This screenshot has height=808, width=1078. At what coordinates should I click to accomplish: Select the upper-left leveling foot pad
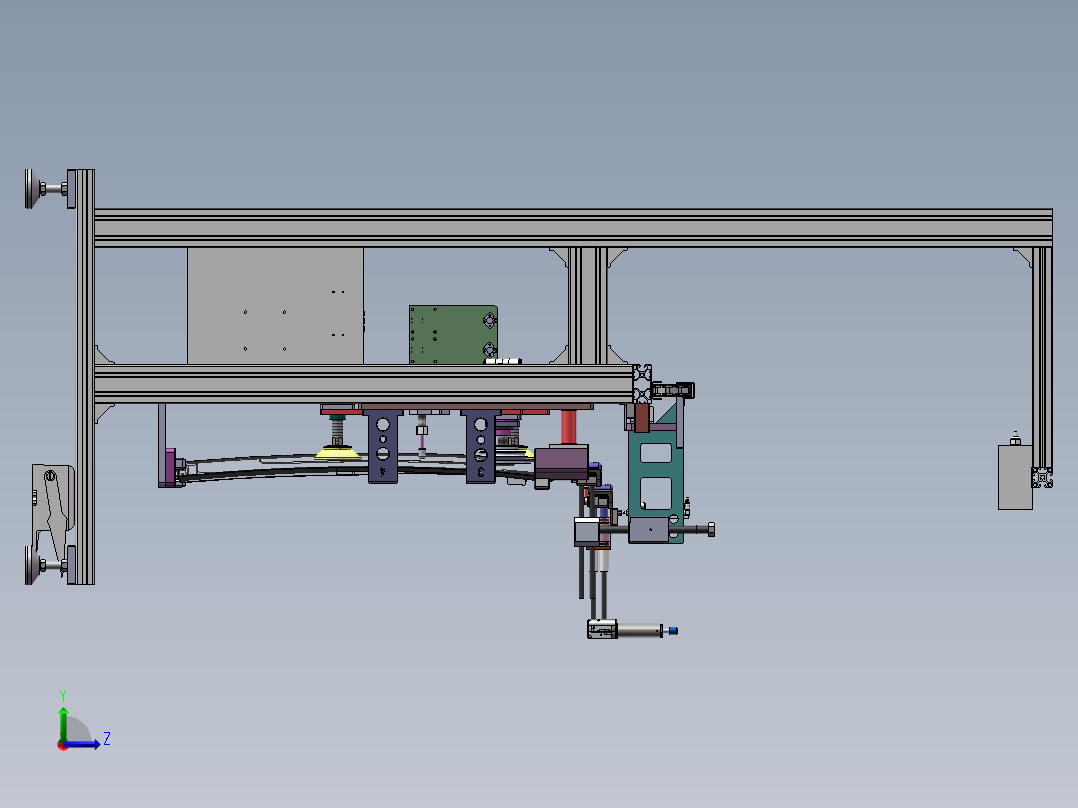click(x=30, y=188)
